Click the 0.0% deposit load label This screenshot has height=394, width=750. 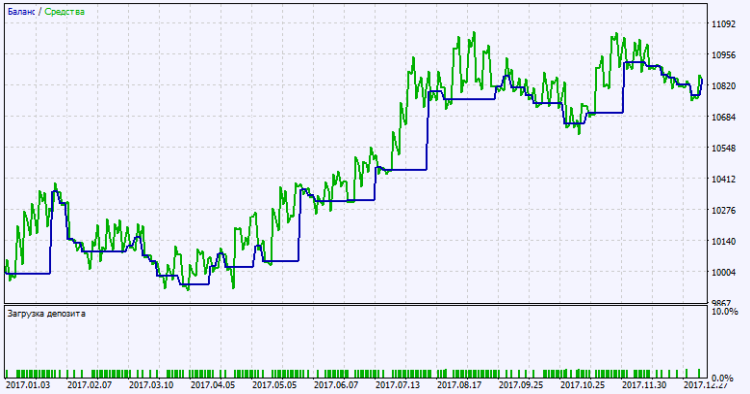(723, 379)
